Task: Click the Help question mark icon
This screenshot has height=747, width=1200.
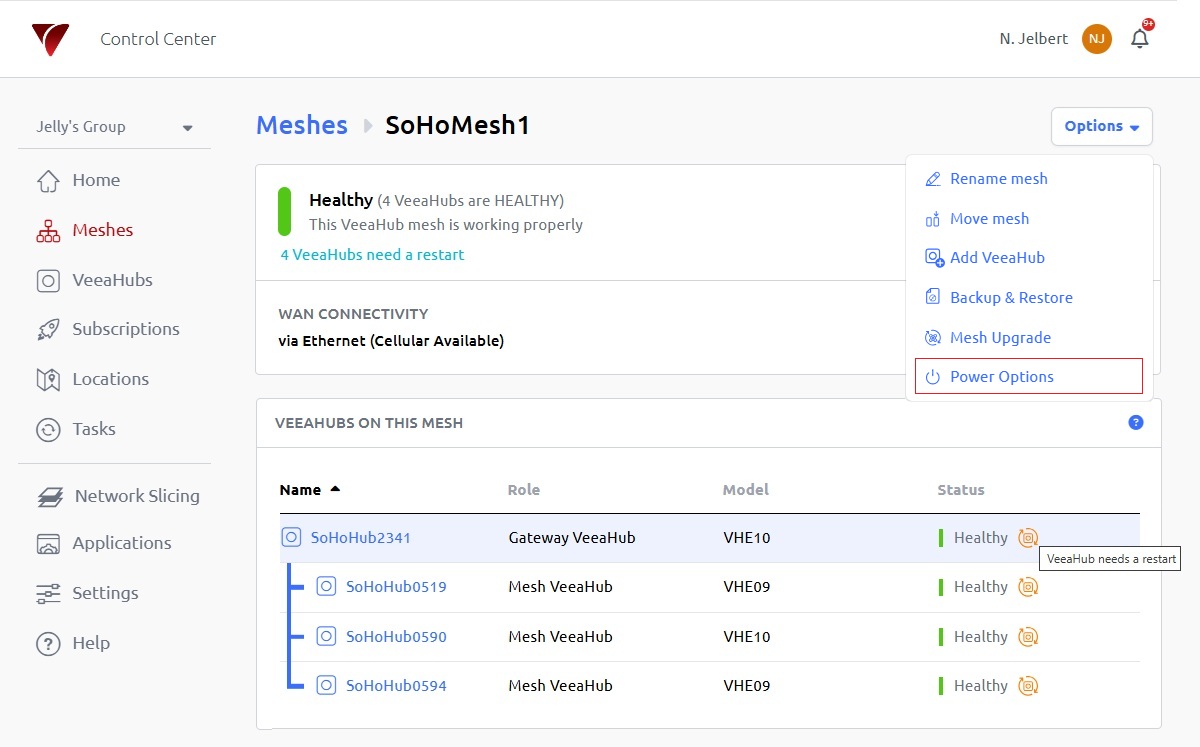Action: pyautogui.click(x=48, y=644)
